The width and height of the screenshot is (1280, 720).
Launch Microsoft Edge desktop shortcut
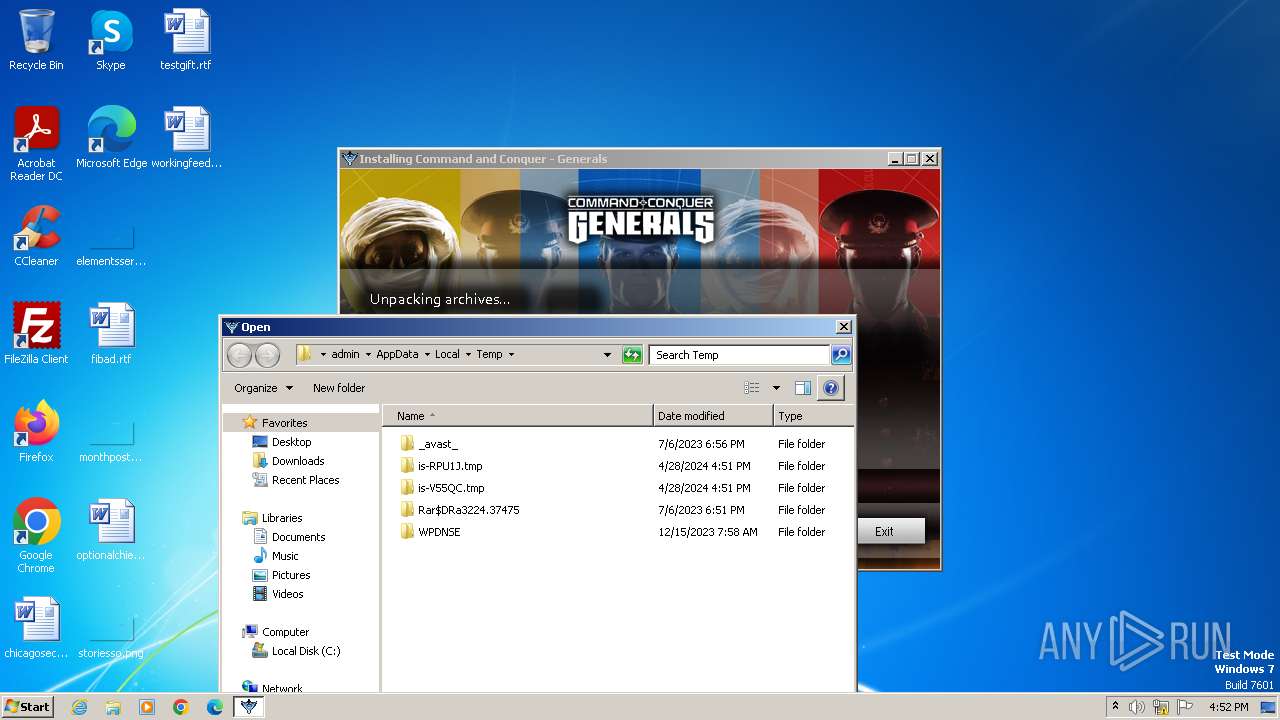pos(111,138)
